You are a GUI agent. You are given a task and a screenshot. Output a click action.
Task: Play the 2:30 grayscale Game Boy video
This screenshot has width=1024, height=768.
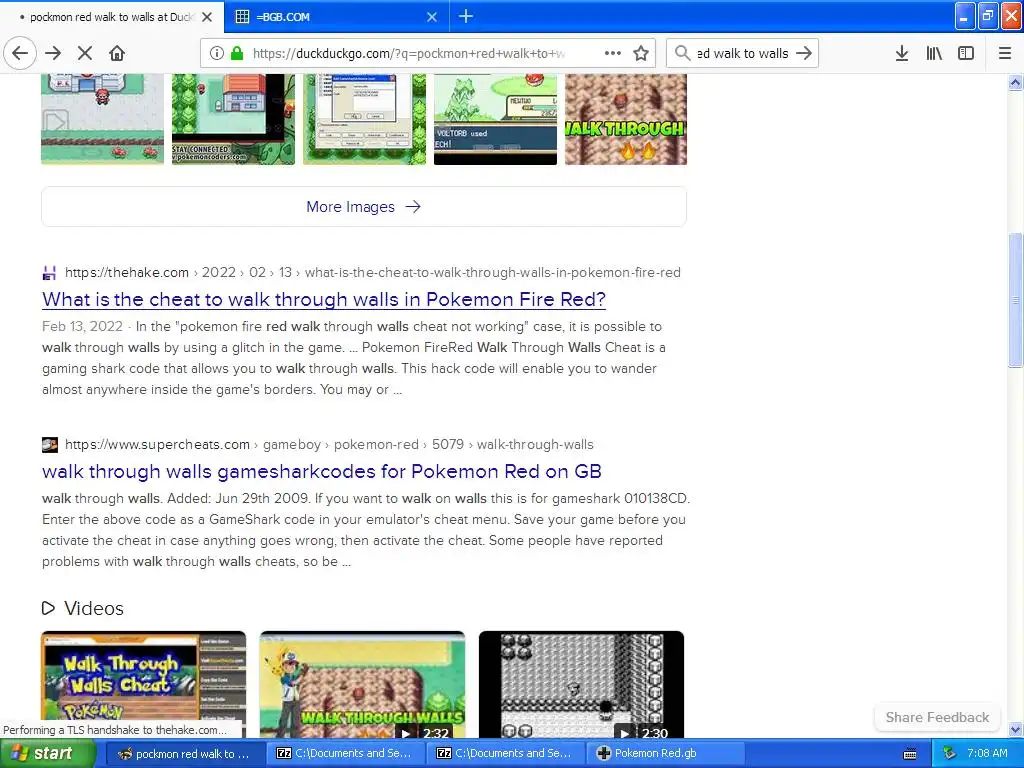pyautogui.click(x=581, y=684)
